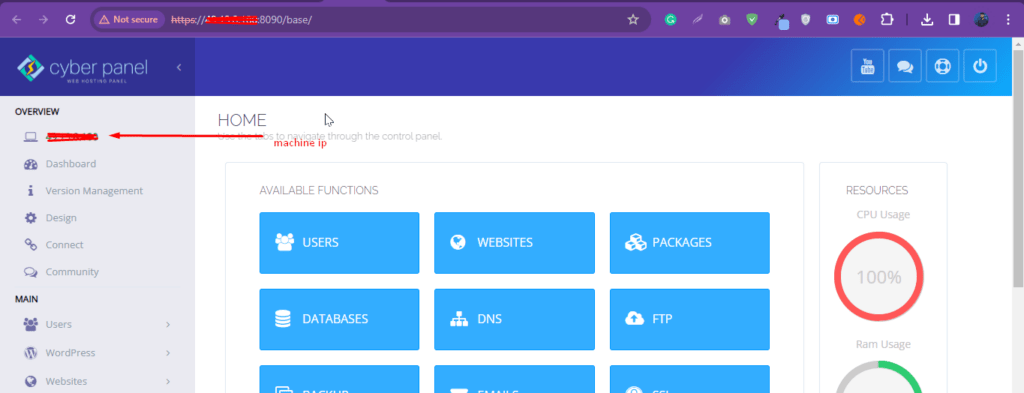Open the browser downloads icon
1024x393 pixels.
tap(927, 20)
